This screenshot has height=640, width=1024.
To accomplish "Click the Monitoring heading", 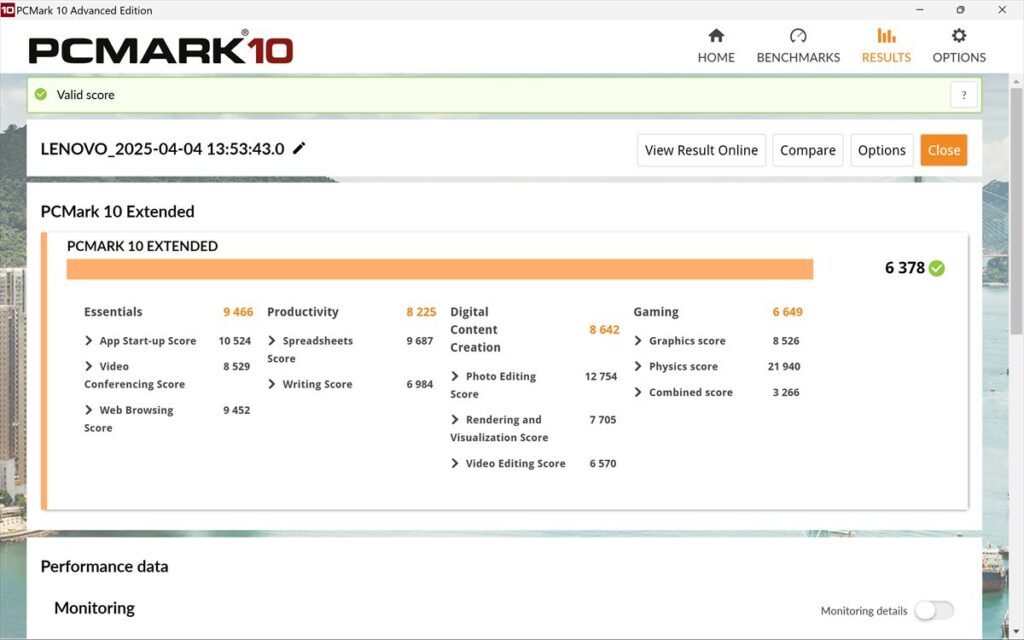I will click(94, 608).
